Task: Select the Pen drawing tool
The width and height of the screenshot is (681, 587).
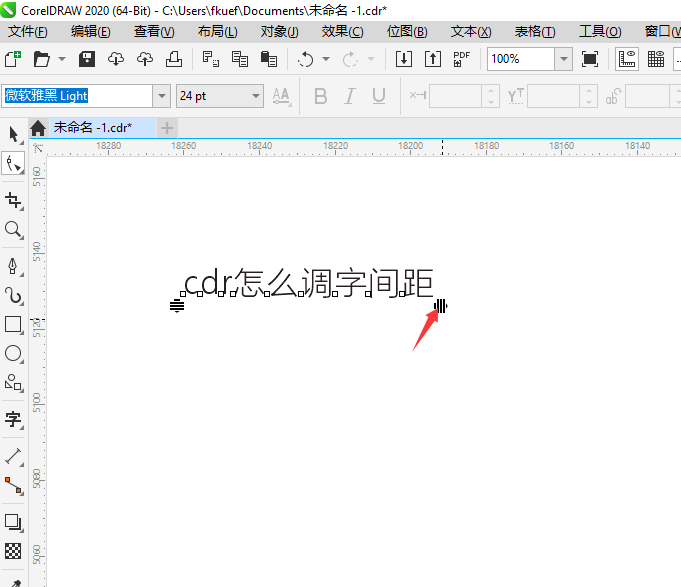Action: click(13, 267)
